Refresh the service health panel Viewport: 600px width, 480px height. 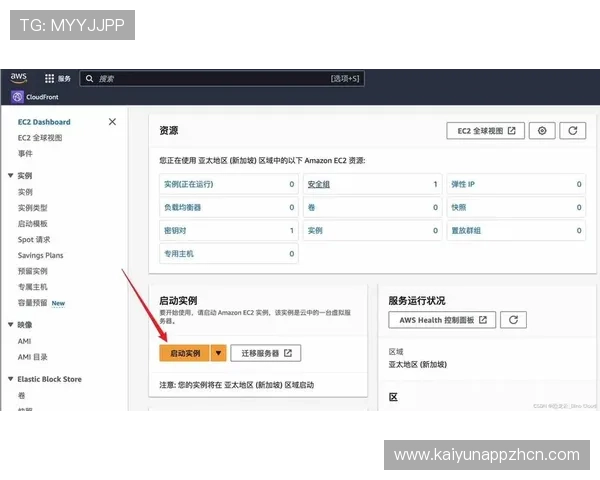pyautogui.click(x=513, y=320)
